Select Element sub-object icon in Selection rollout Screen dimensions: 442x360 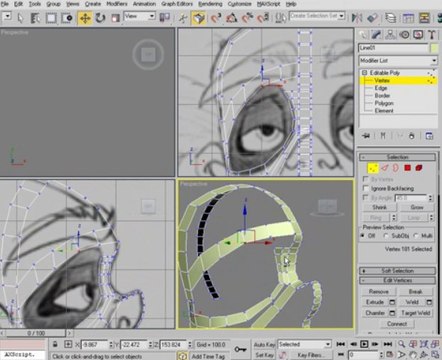tap(419, 168)
